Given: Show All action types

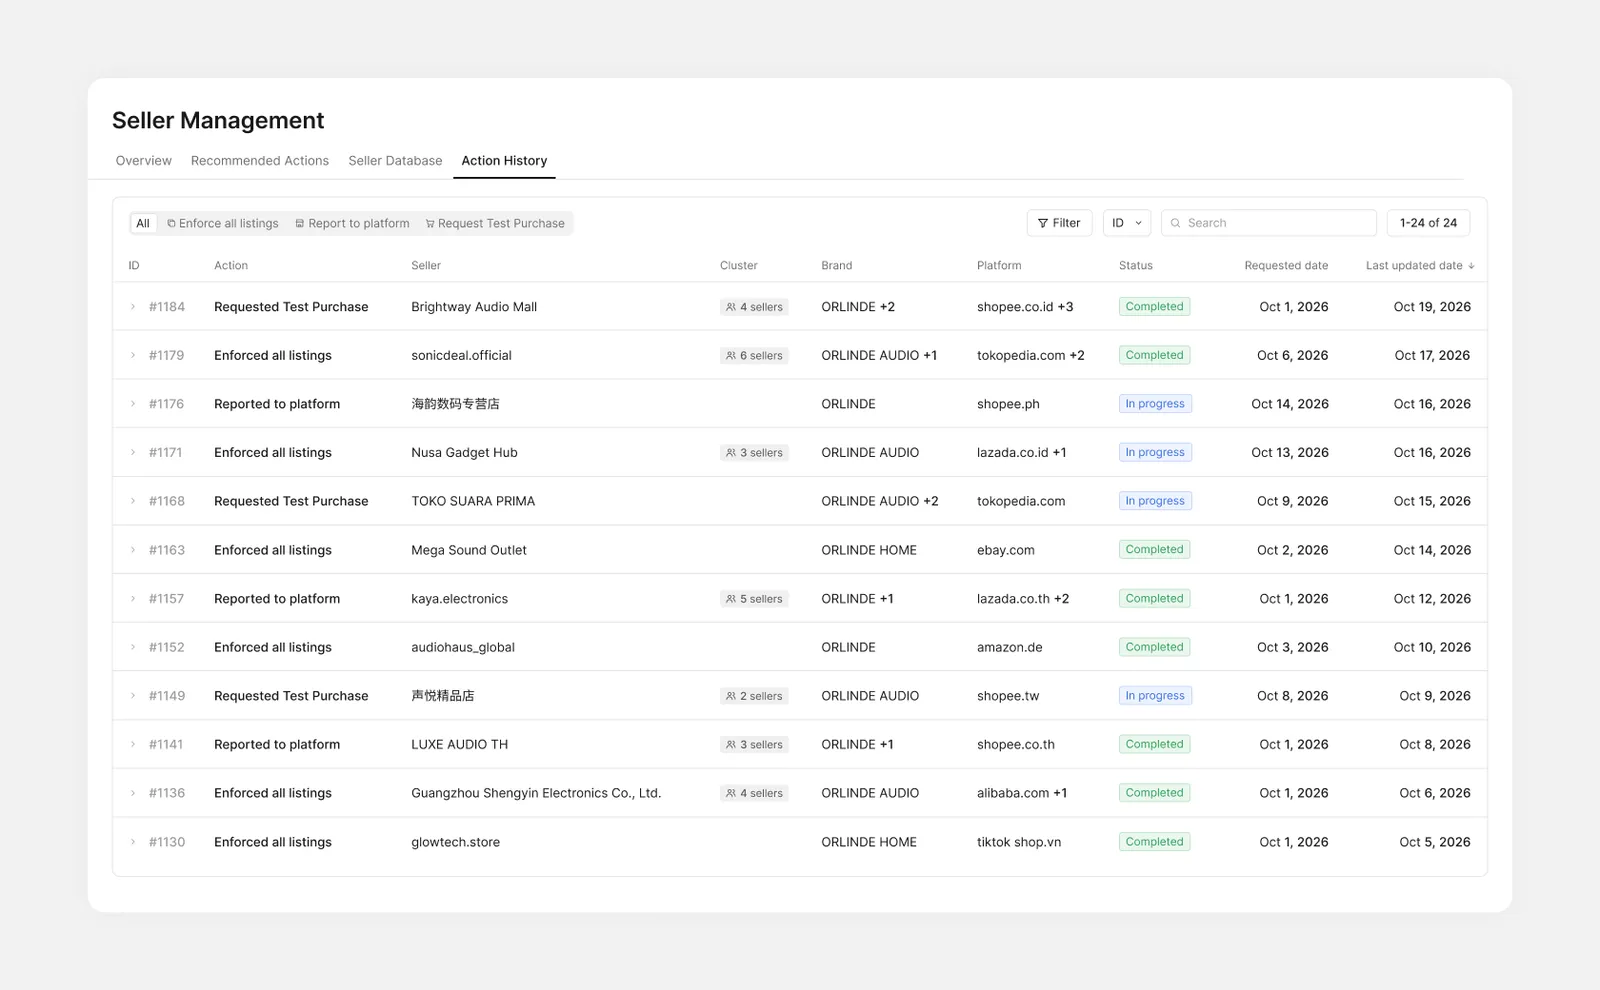Looking at the screenshot, I should pyautogui.click(x=143, y=223).
